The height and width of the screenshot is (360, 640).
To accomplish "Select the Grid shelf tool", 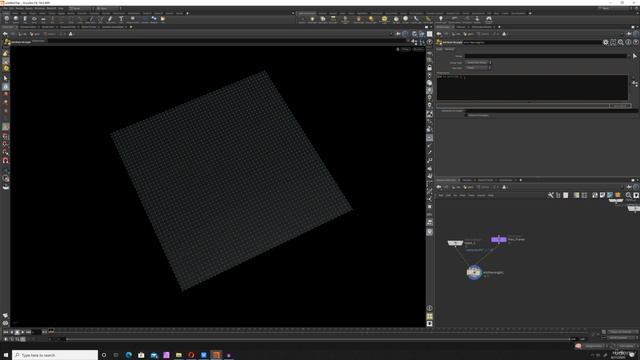I will coord(43,19).
